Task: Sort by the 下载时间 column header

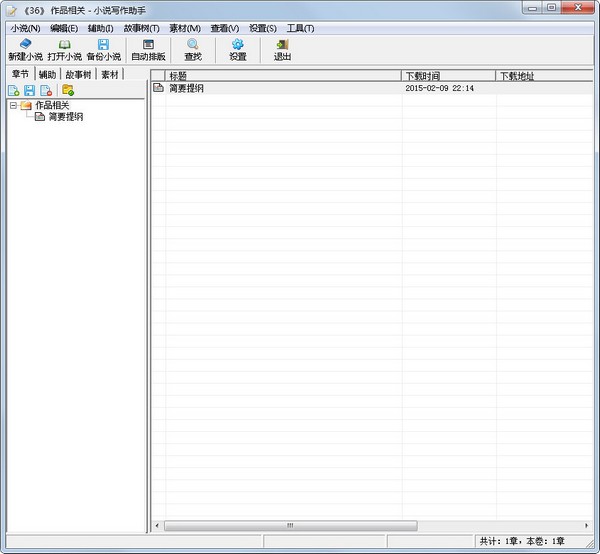Action: click(x=448, y=76)
